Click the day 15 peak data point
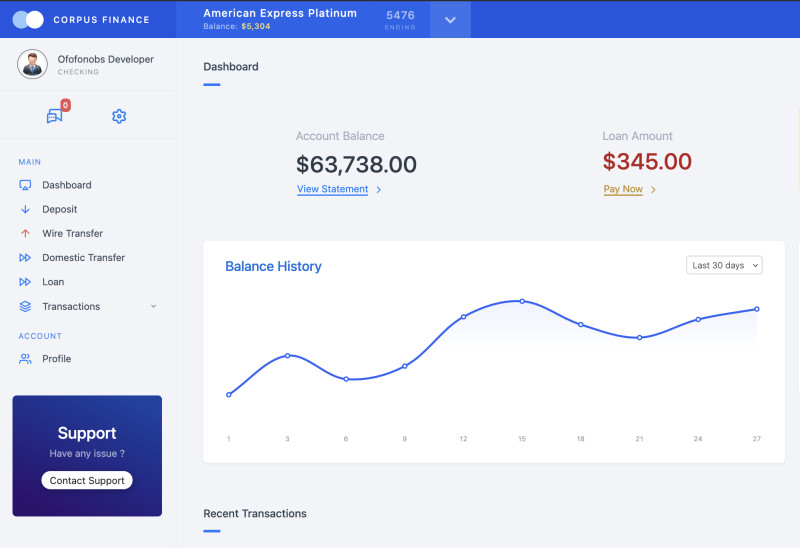The width and height of the screenshot is (800, 548). [522, 301]
